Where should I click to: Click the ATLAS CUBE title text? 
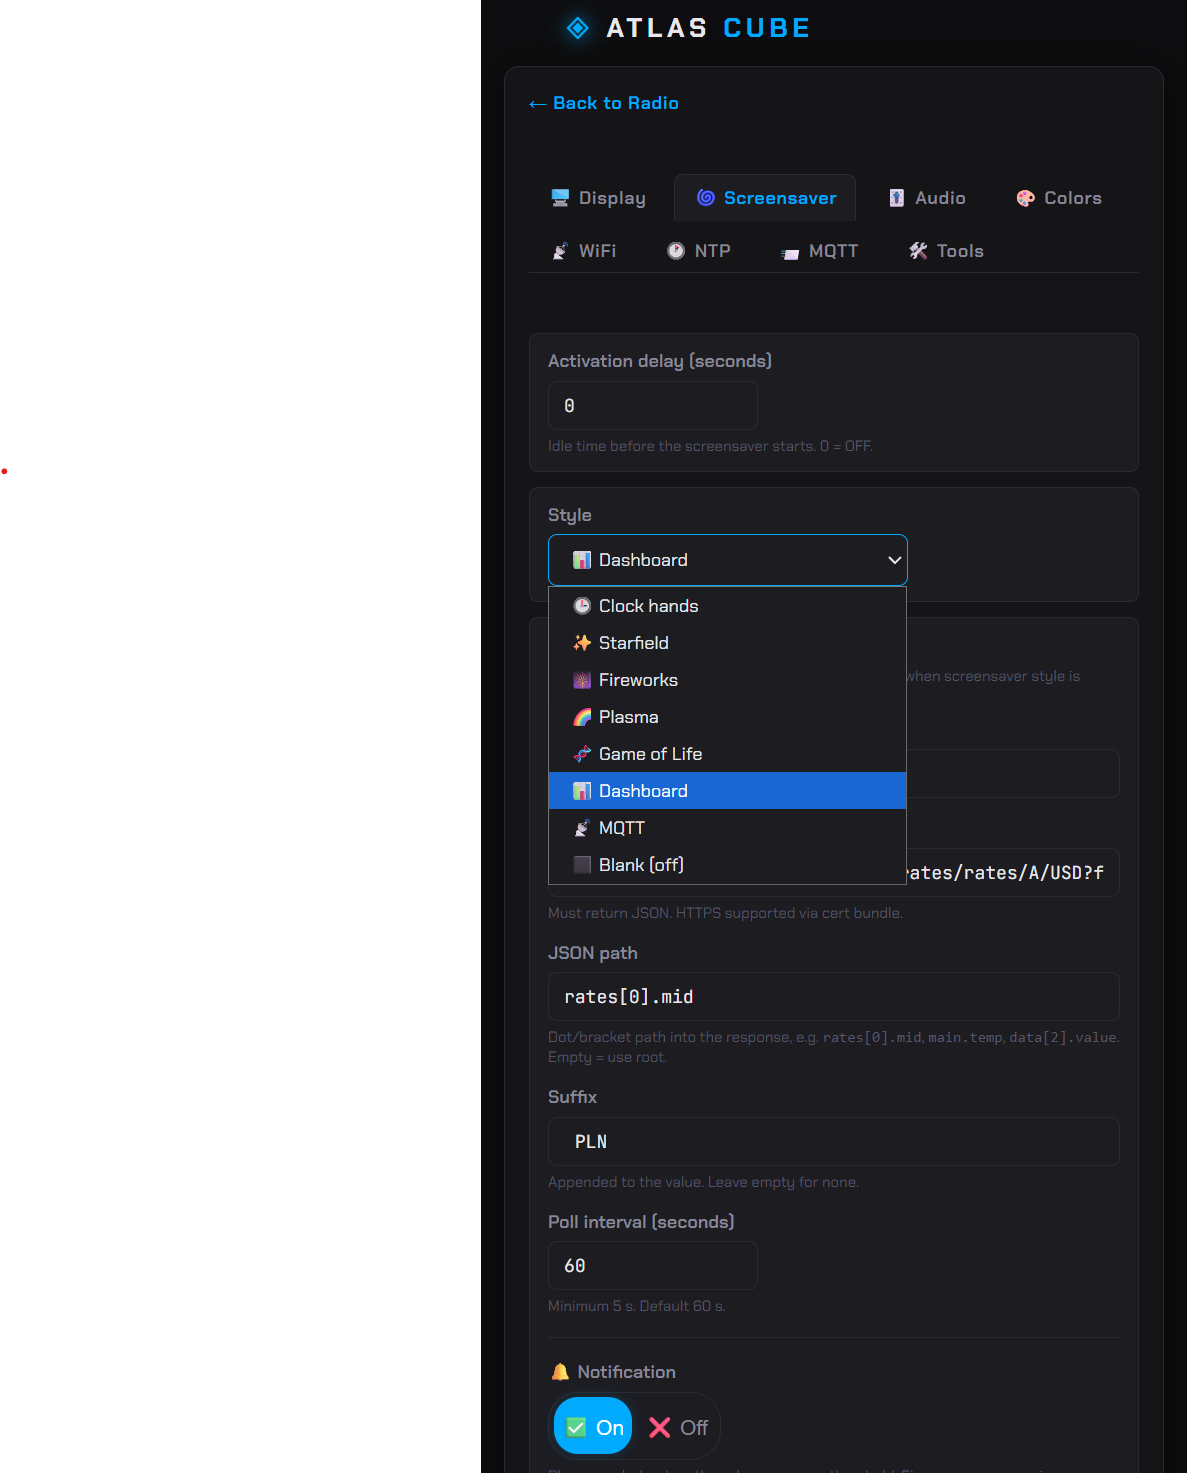tap(708, 28)
